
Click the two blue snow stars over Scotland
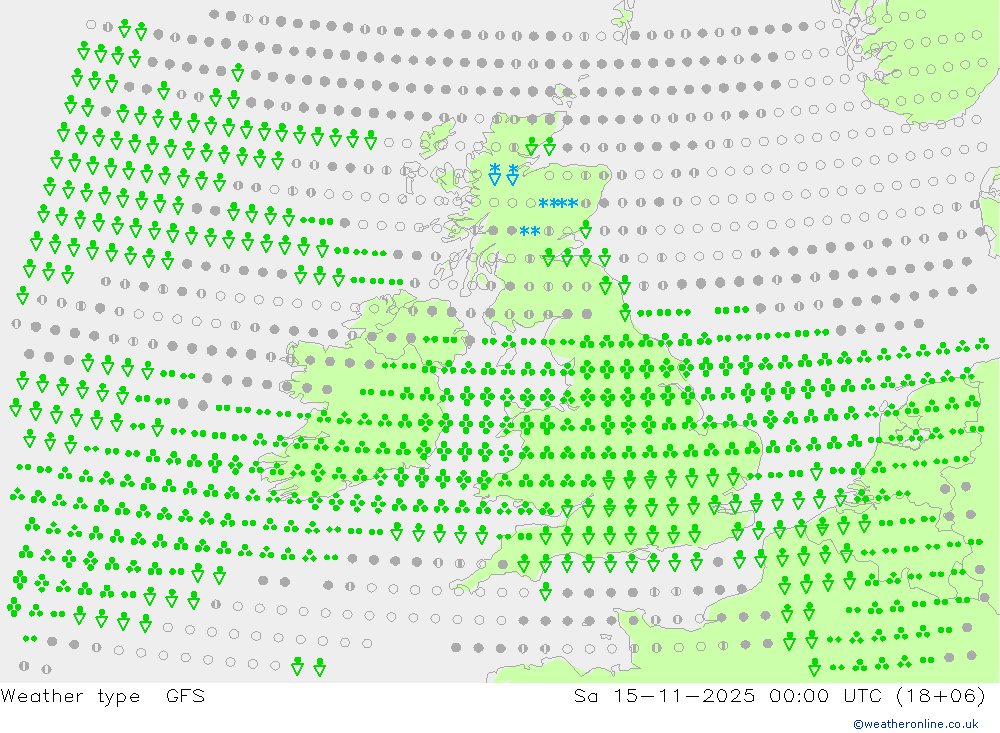(530, 231)
